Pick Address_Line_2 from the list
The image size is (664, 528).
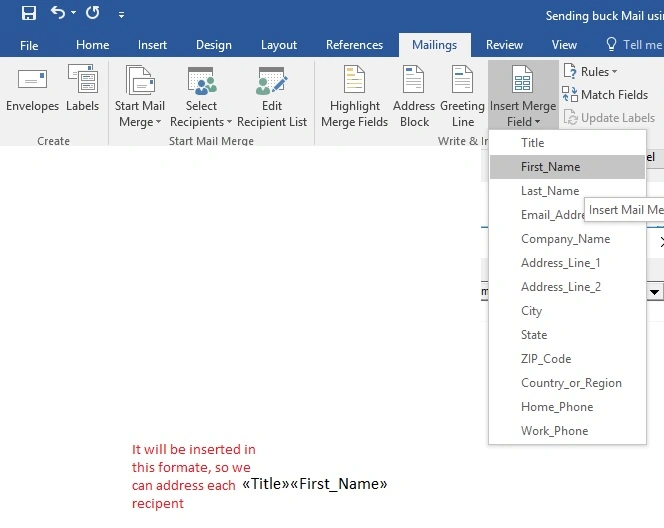pyautogui.click(x=567, y=287)
